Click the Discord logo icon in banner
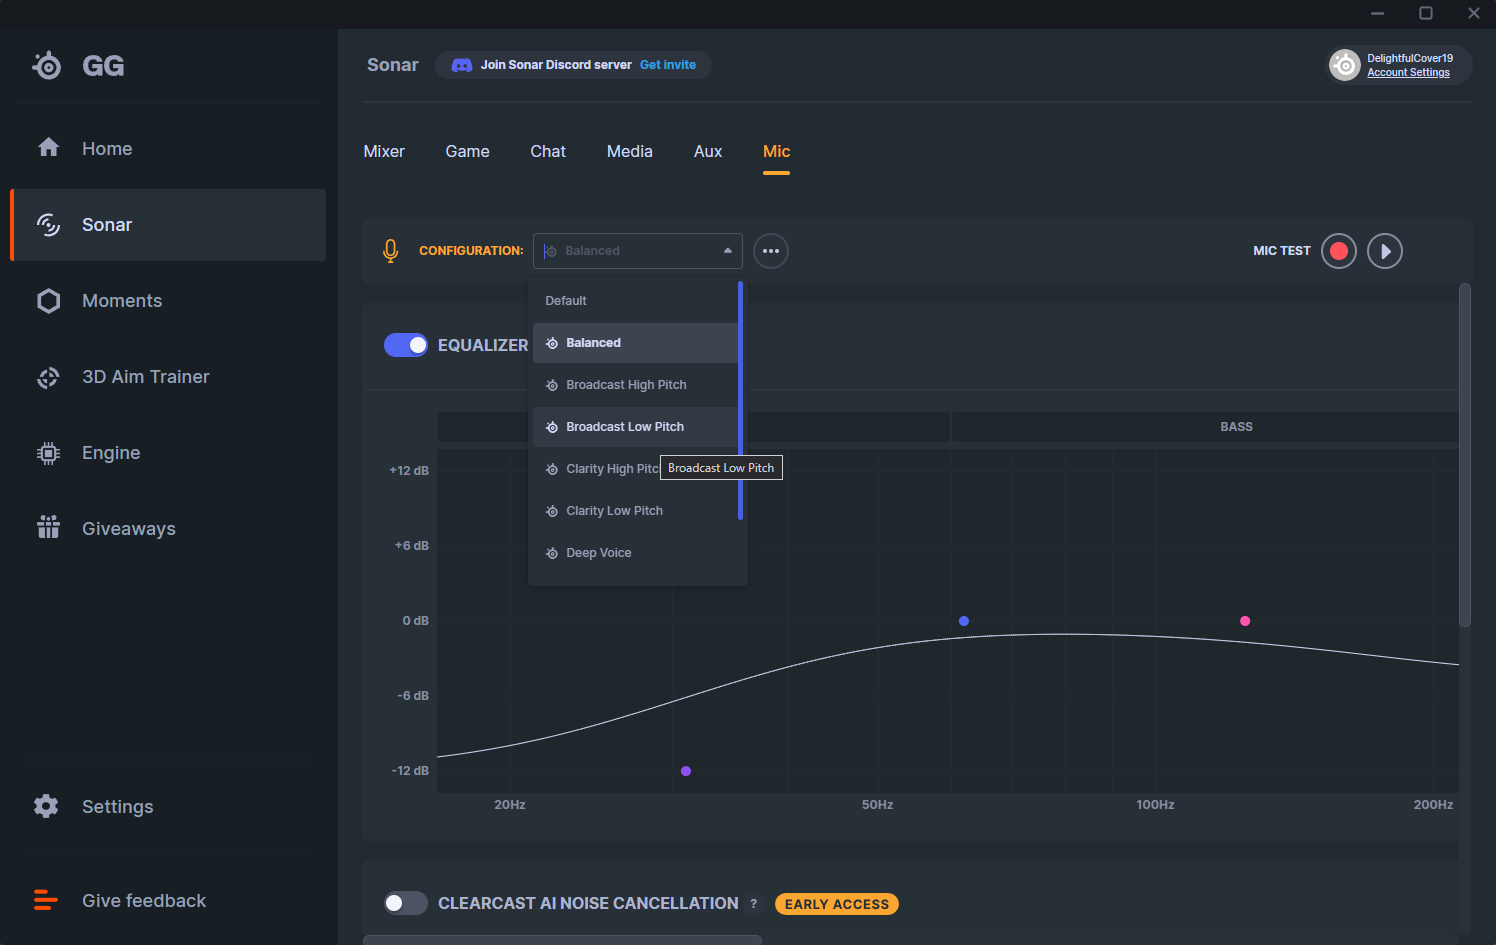1496x945 pixels. tap(462, 65)
